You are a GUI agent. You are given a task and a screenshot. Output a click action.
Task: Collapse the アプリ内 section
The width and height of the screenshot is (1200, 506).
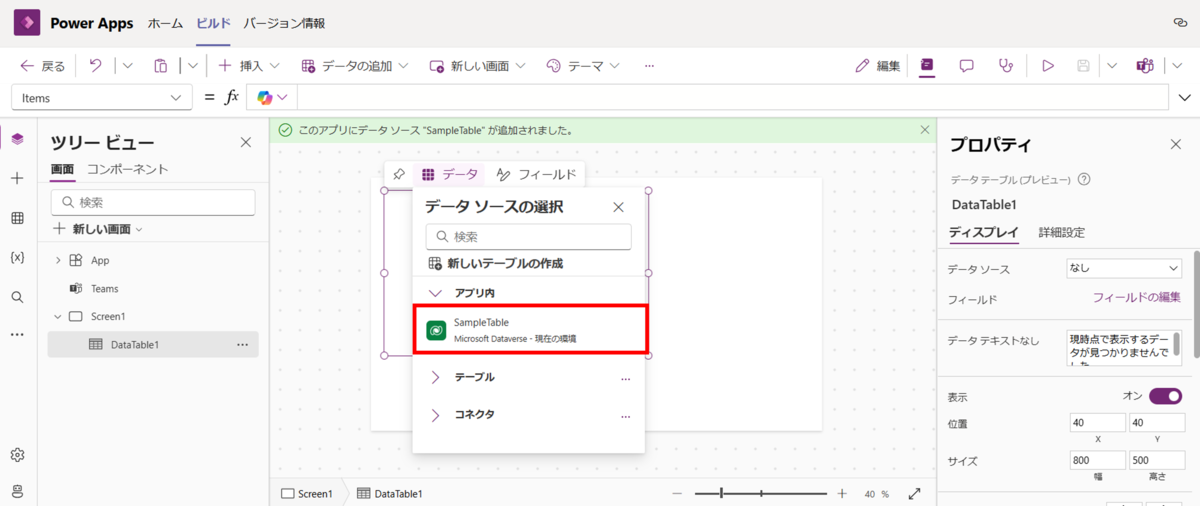tap(435, 293)
